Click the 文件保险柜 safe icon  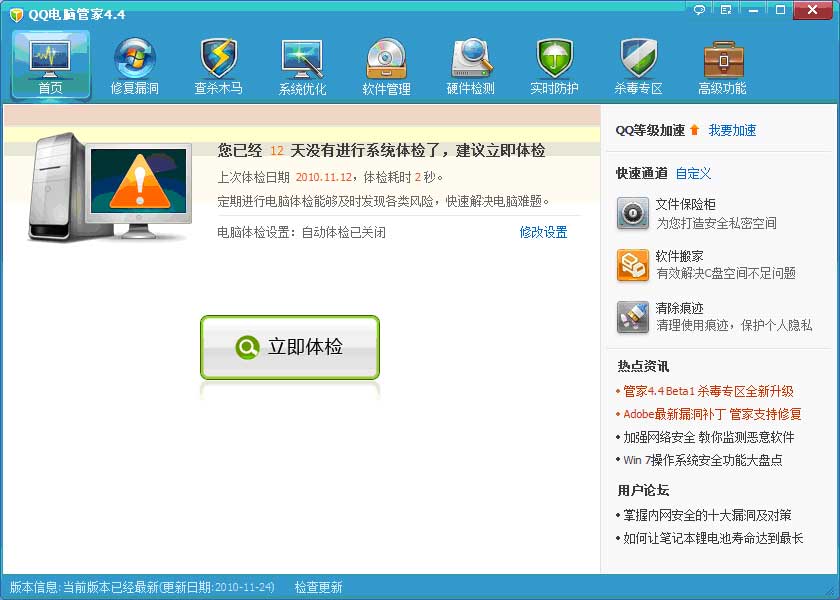click(633, 213)
